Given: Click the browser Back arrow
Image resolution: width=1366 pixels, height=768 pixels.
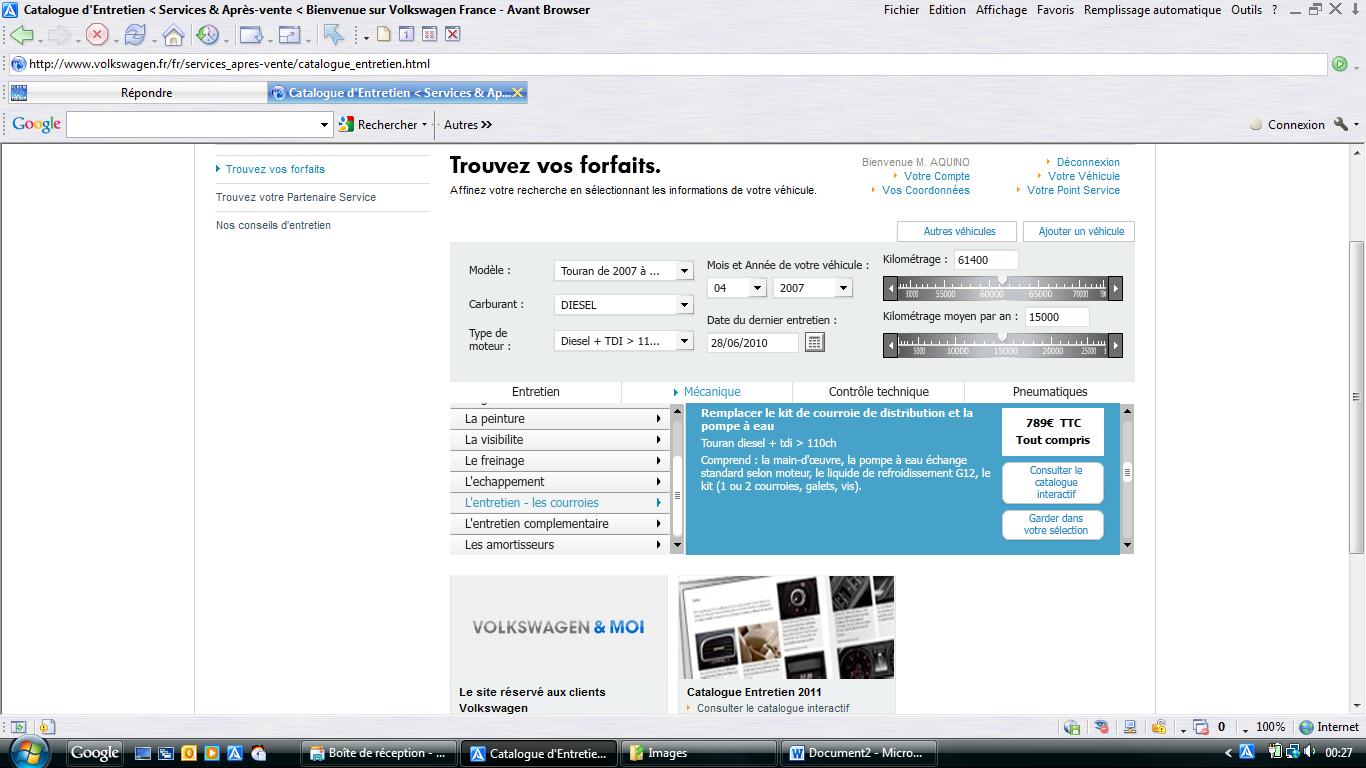Looking at the screenshot, I should [x=22, y=35].
